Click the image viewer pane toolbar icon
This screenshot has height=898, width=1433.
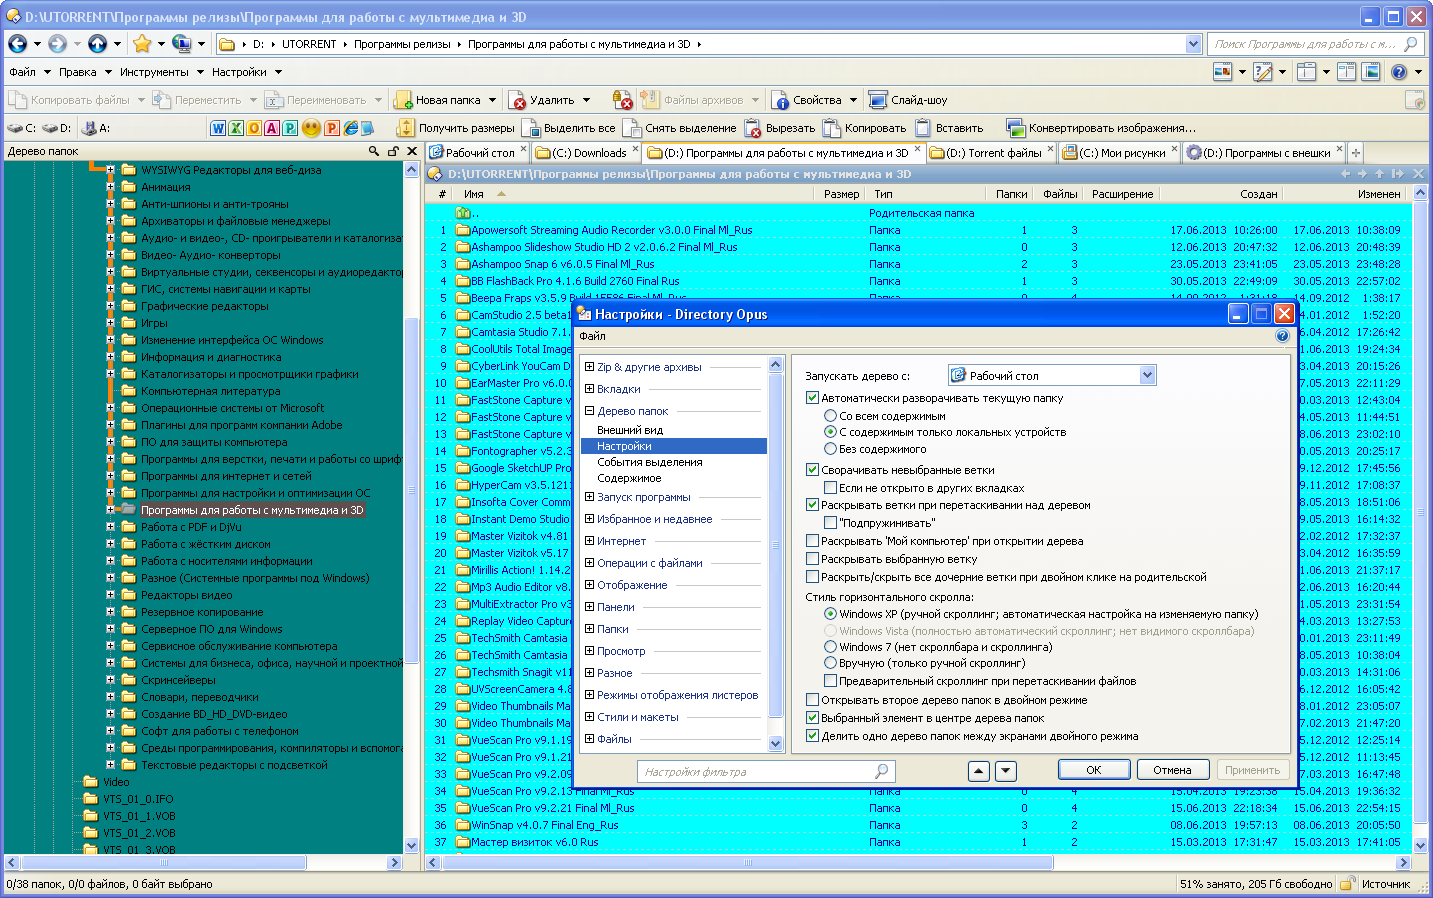(1371, 72)
